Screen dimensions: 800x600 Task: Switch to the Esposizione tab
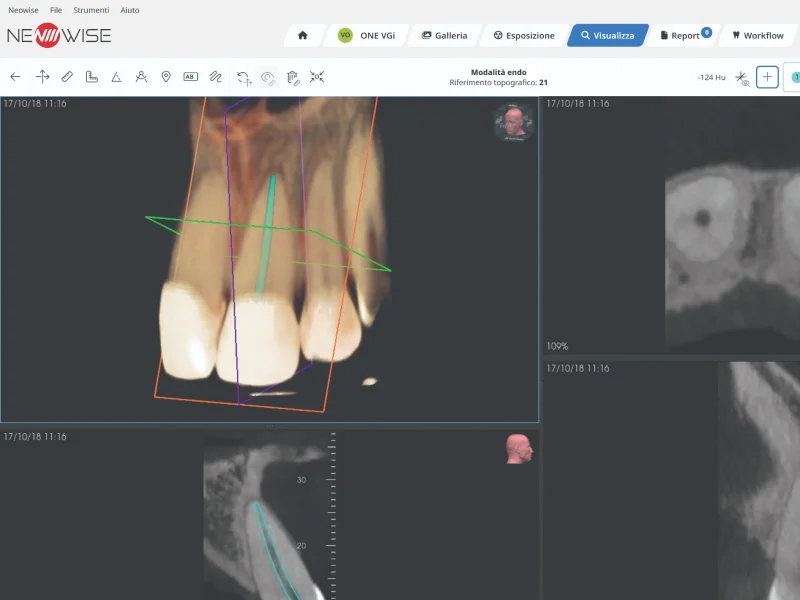point(523,35)
